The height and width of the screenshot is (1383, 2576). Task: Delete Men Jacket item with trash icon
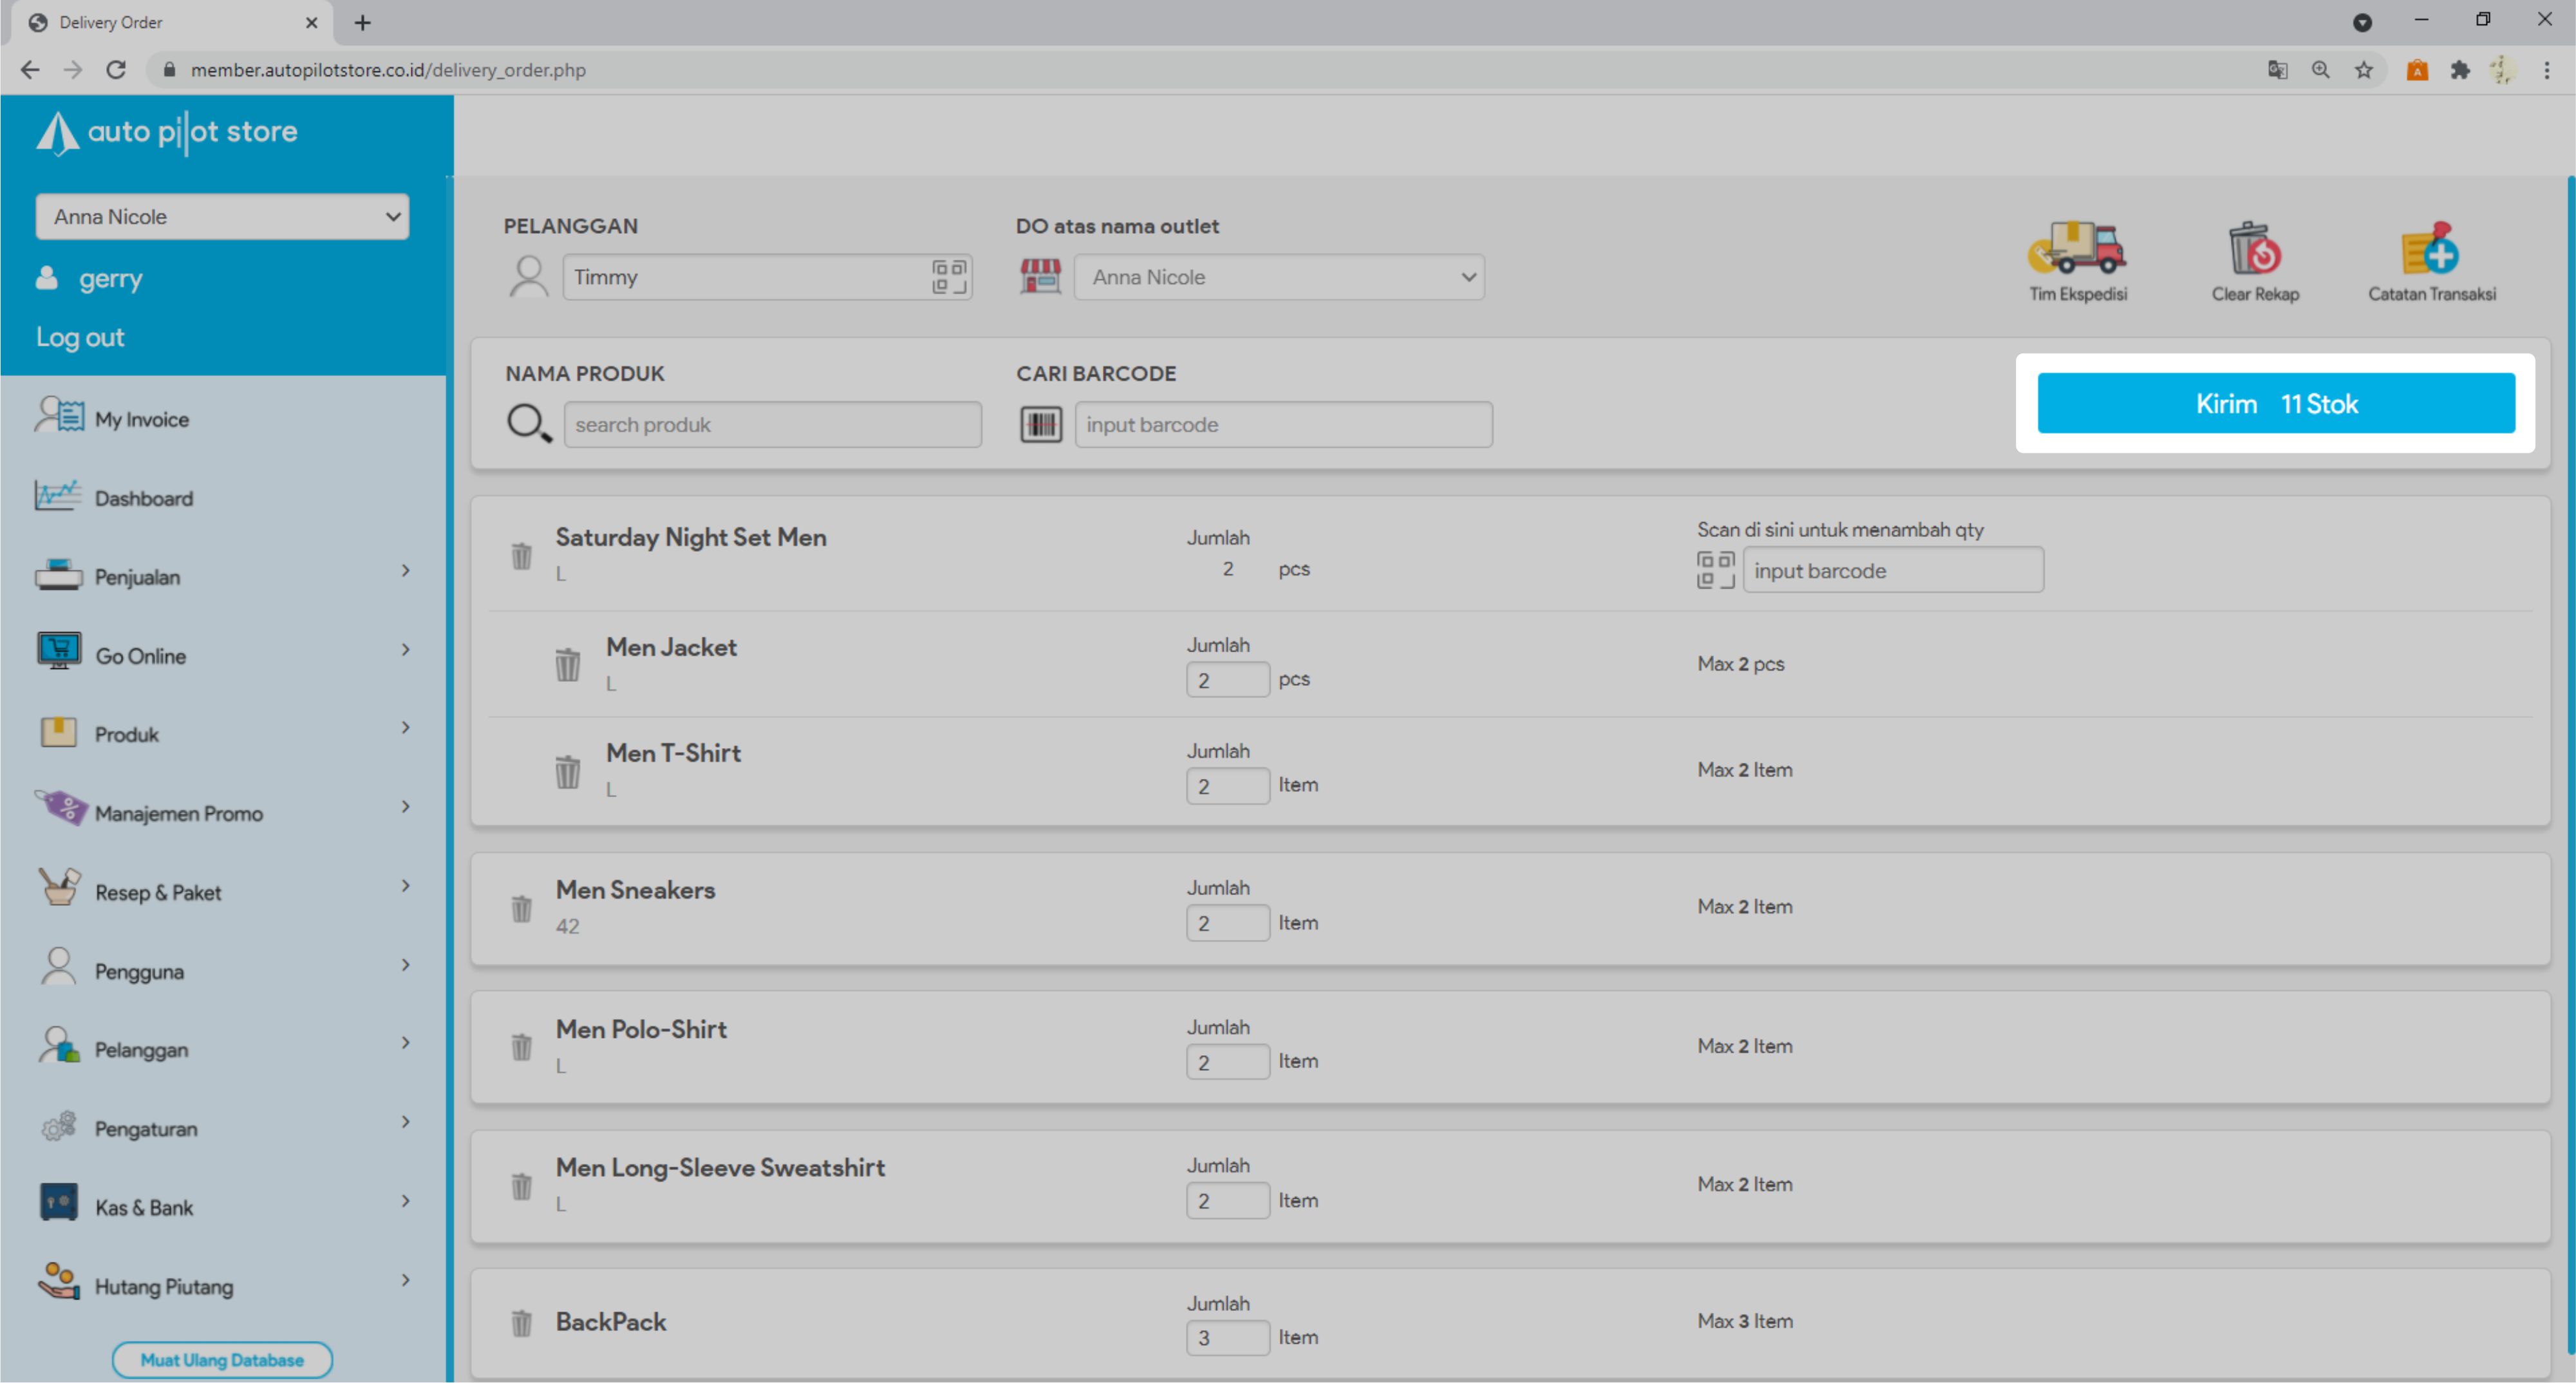(x=567, y=664)
